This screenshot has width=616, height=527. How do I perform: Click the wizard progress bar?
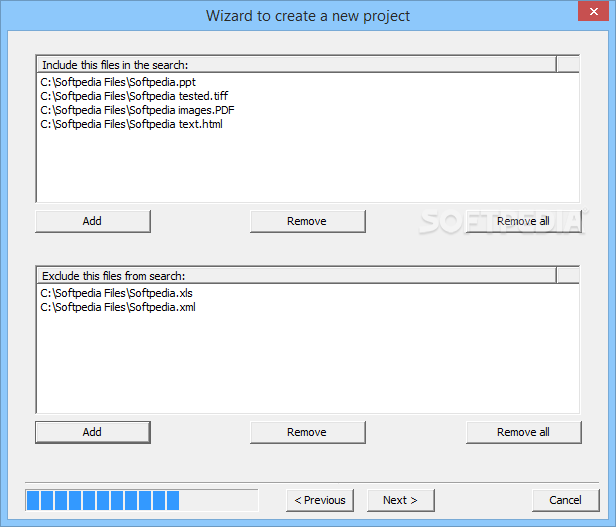[x=142, y=500]
